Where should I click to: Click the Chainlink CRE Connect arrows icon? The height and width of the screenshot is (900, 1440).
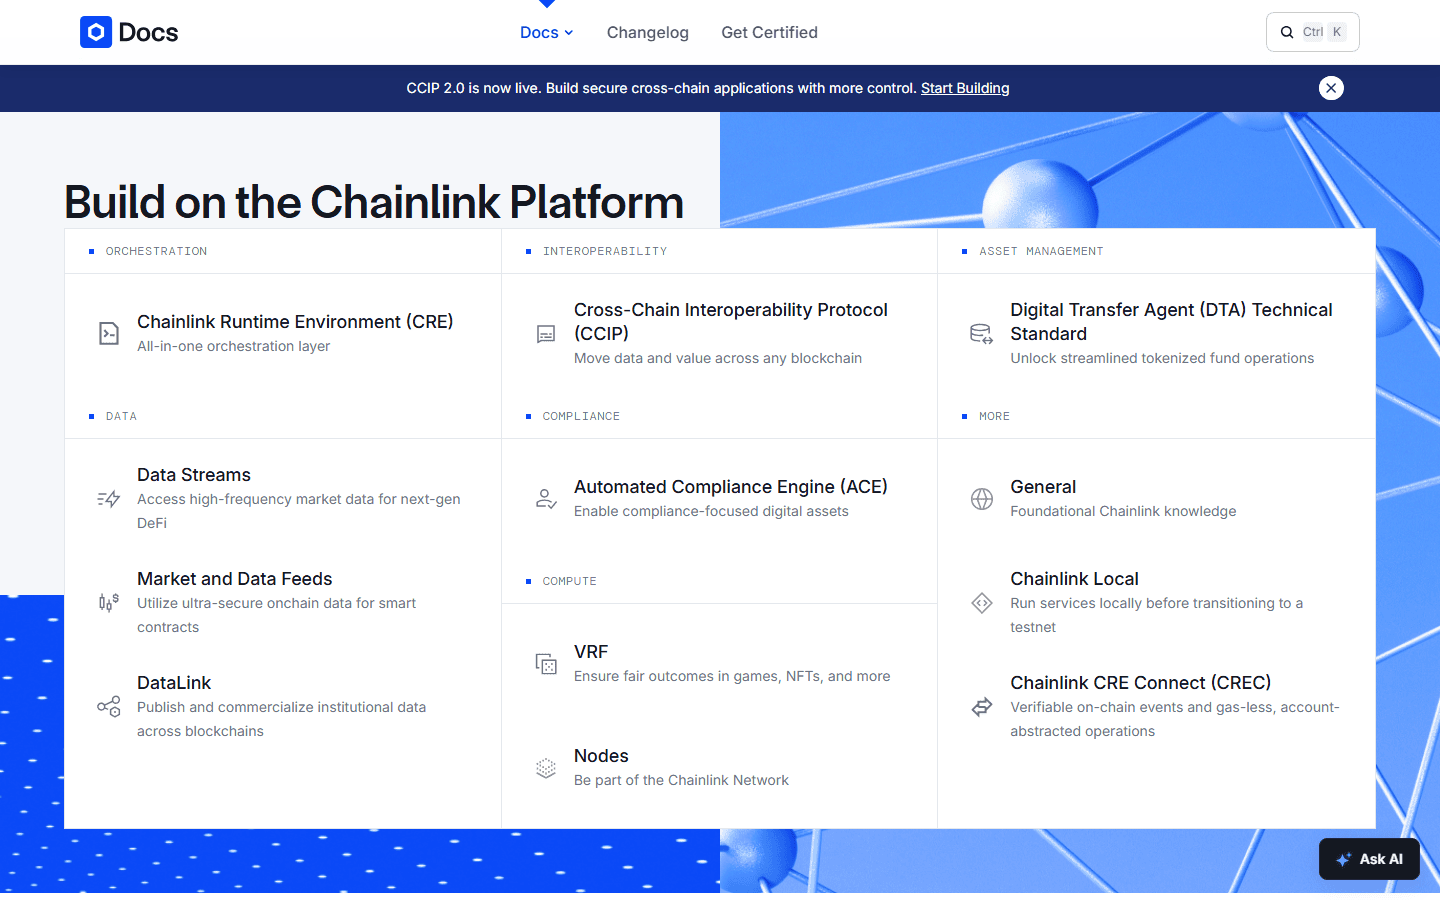tap(982, 707)
